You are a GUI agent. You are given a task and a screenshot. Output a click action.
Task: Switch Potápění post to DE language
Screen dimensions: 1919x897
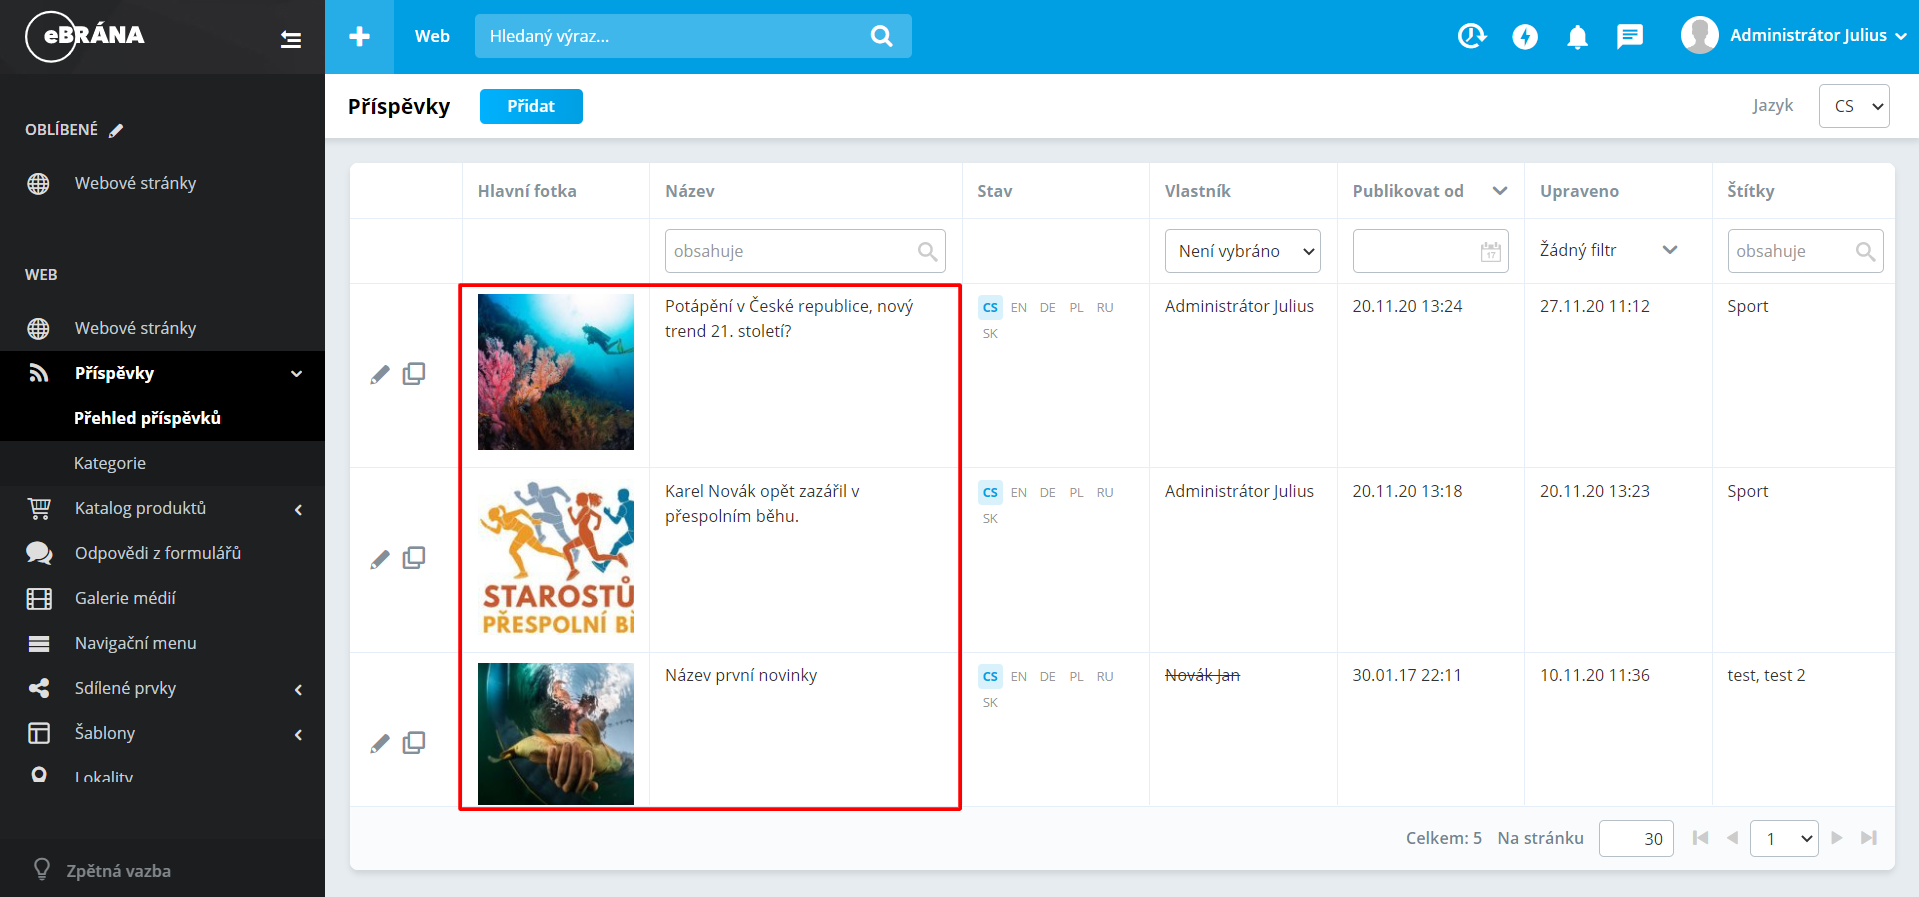pyautogui.click(x=1047, y=308)
